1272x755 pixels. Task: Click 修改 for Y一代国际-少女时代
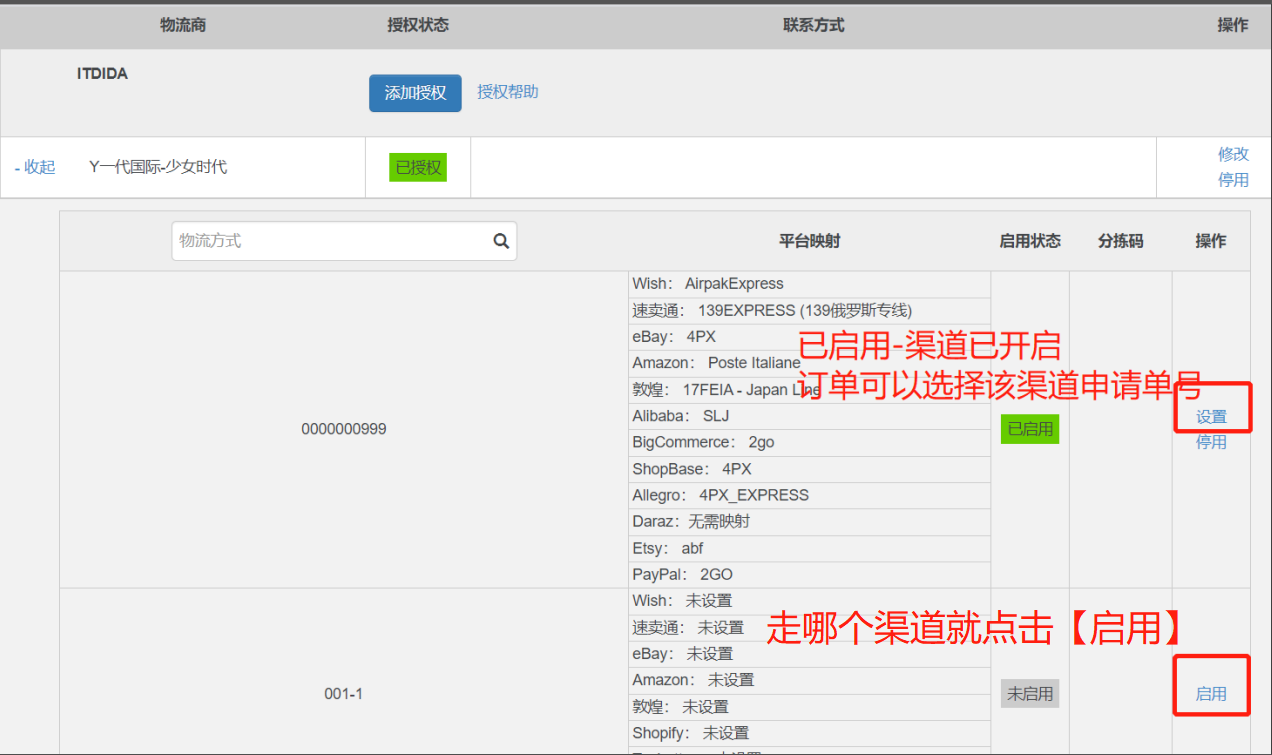tap(1233, 154)
